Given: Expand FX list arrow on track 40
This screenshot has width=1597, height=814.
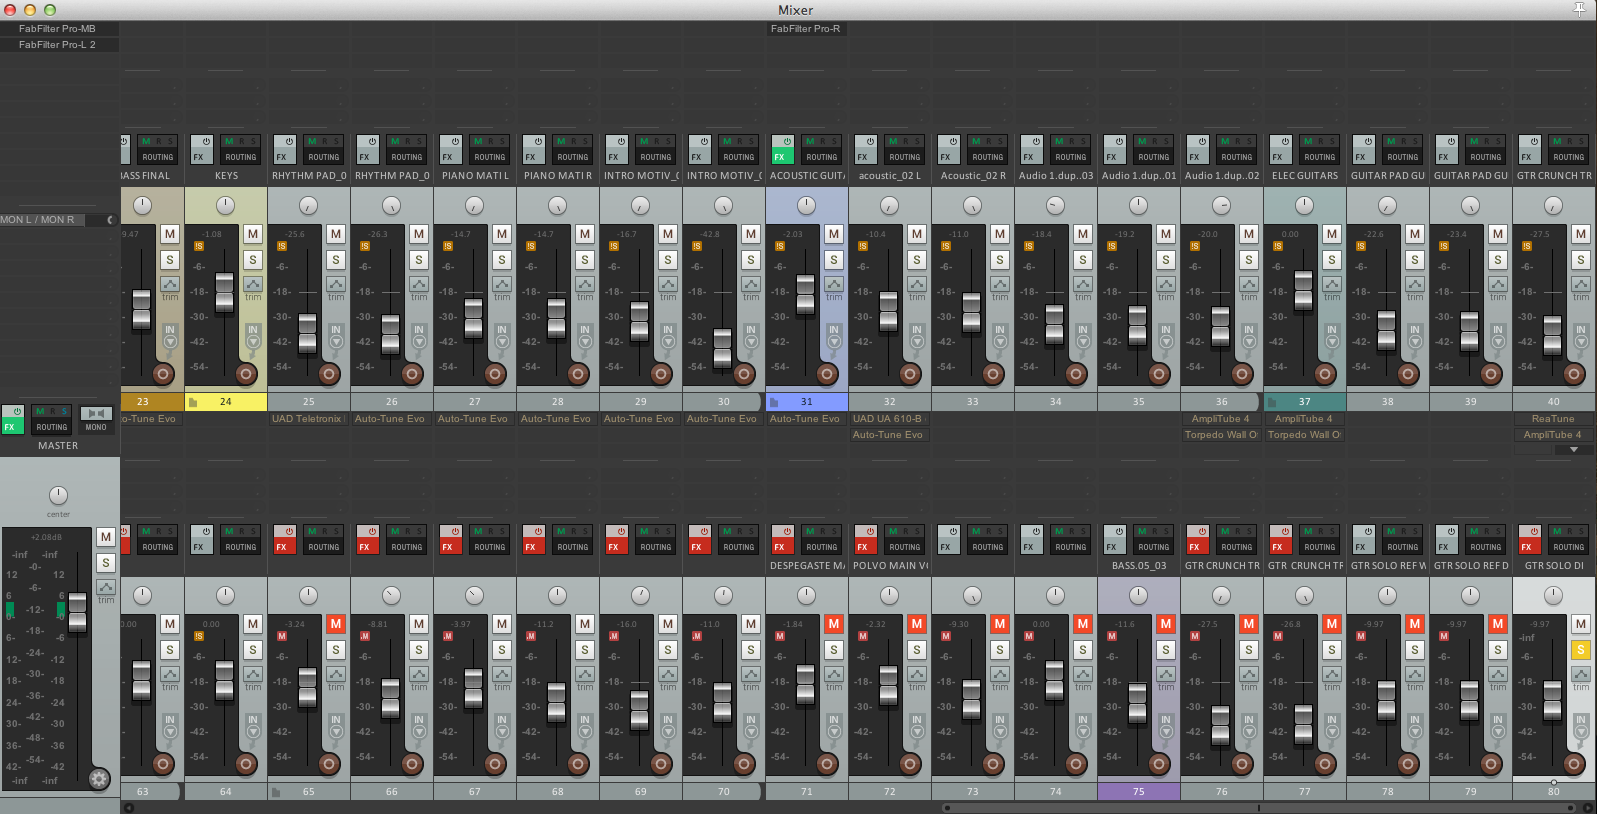Looking at the screenshot, I should [x=1574, y=450].
